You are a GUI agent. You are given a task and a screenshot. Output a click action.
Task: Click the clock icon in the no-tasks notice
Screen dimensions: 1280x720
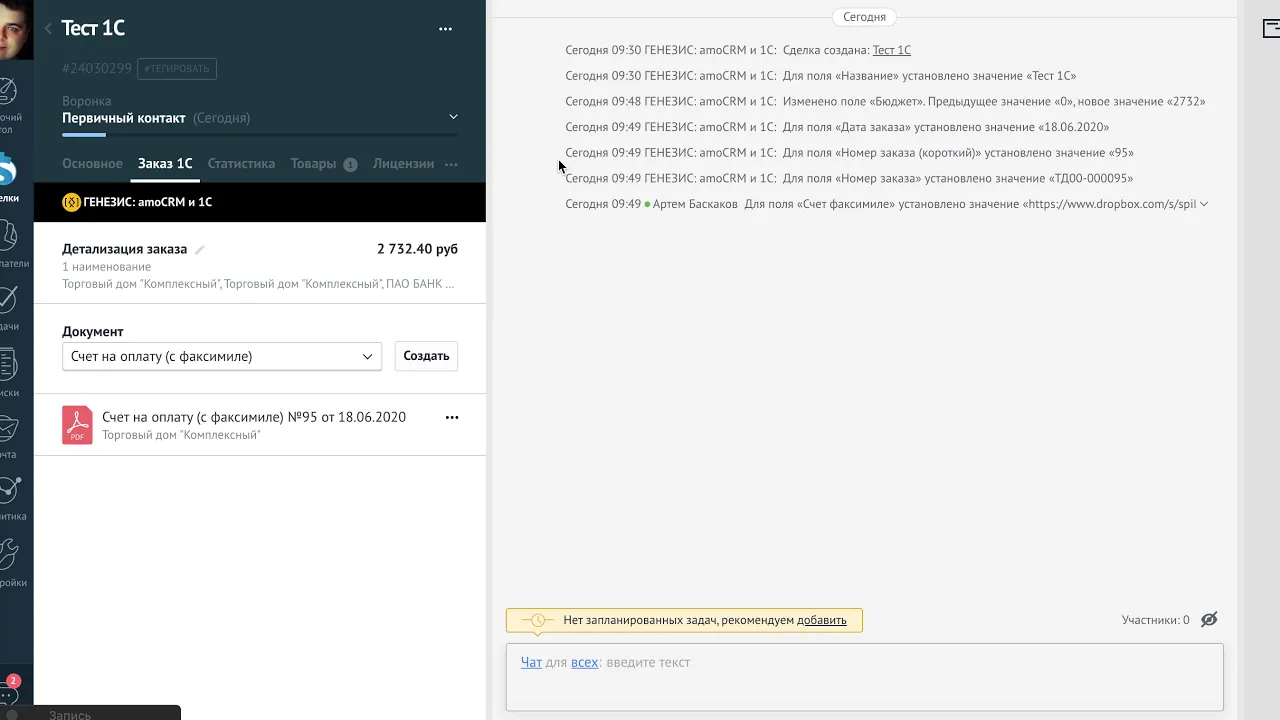click(x=537, y=620)
